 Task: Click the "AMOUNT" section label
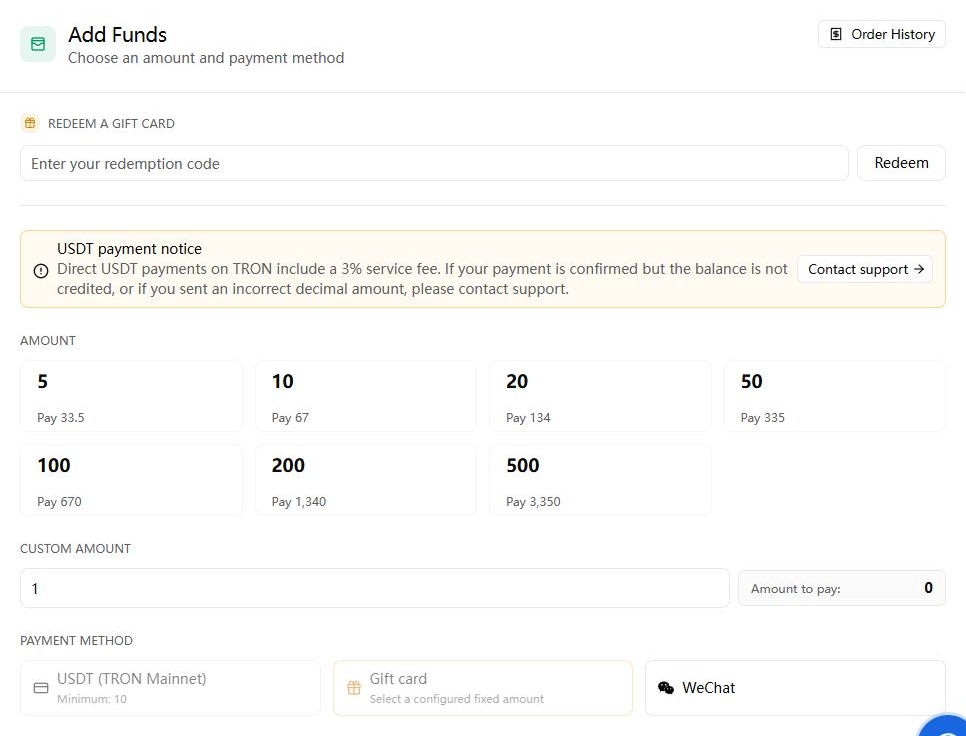coord(48,341)
